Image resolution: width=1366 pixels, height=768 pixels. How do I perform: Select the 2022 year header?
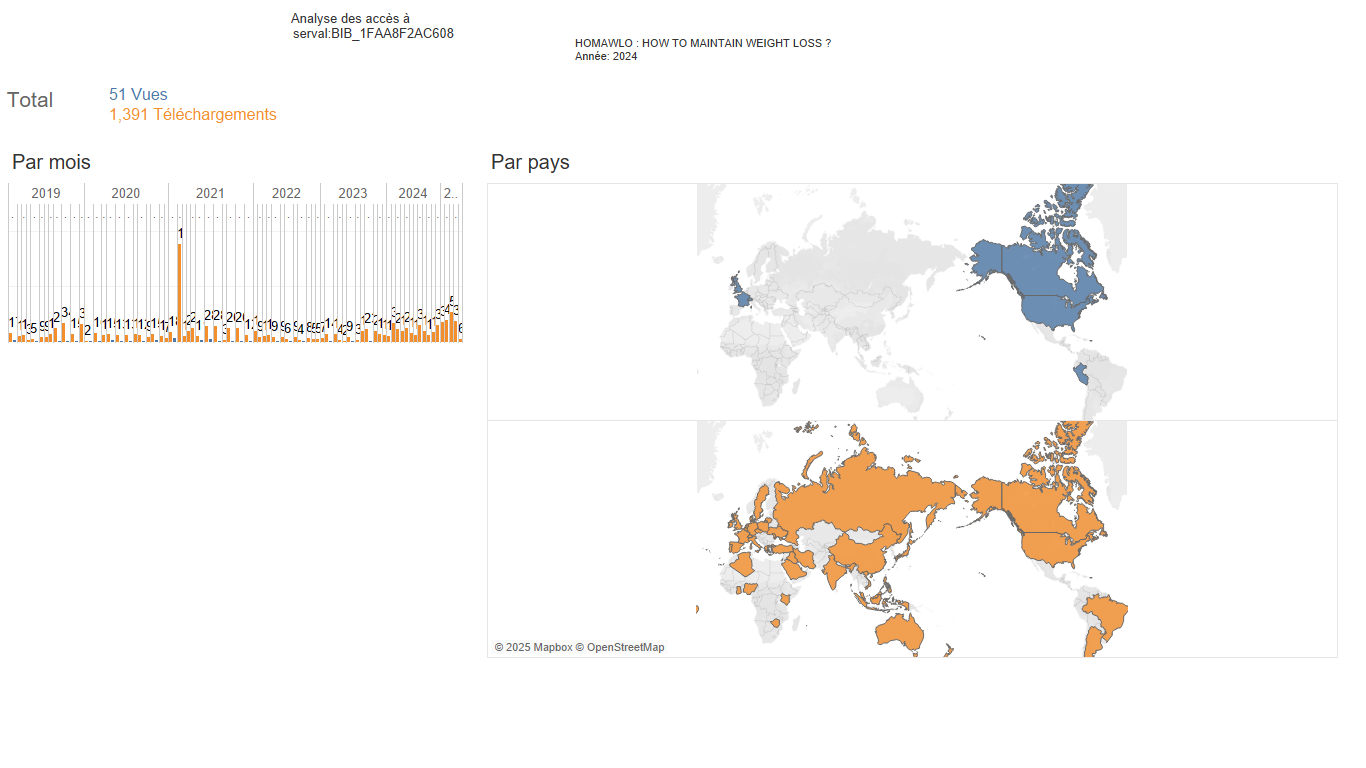(286, 193)
